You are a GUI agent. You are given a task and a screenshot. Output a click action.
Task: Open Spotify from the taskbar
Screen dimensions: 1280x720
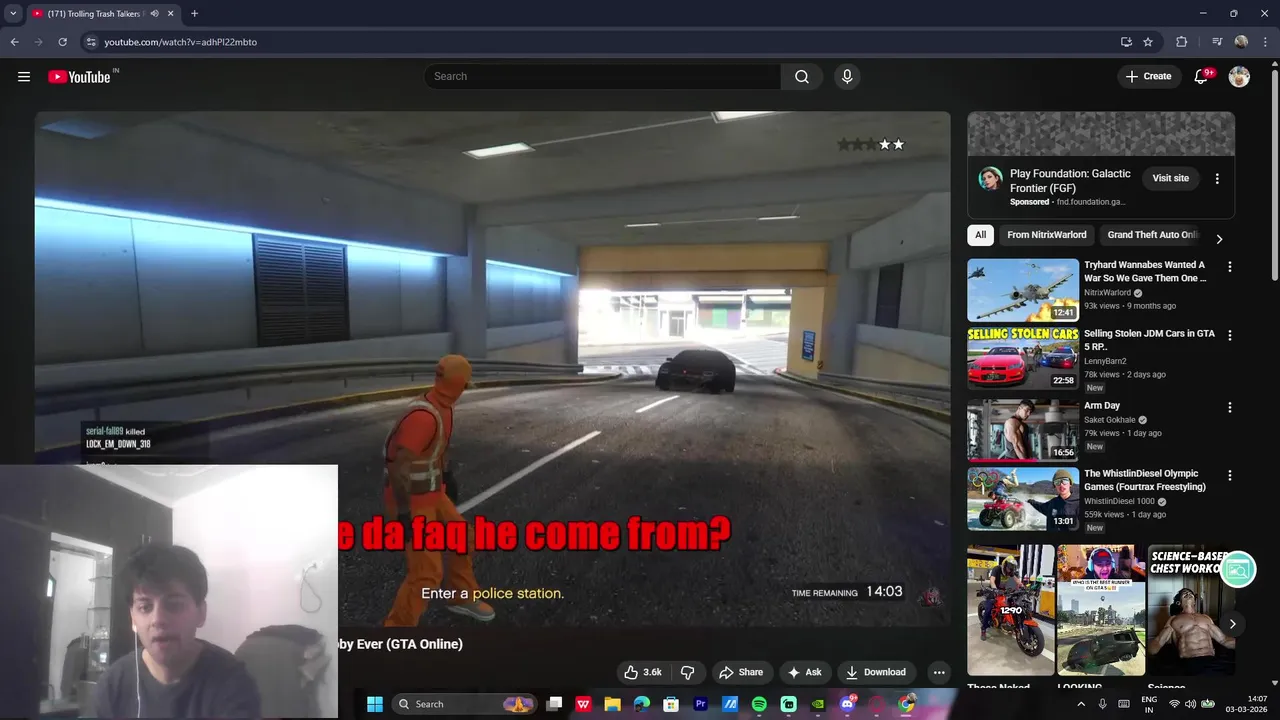tap(759, 704)
